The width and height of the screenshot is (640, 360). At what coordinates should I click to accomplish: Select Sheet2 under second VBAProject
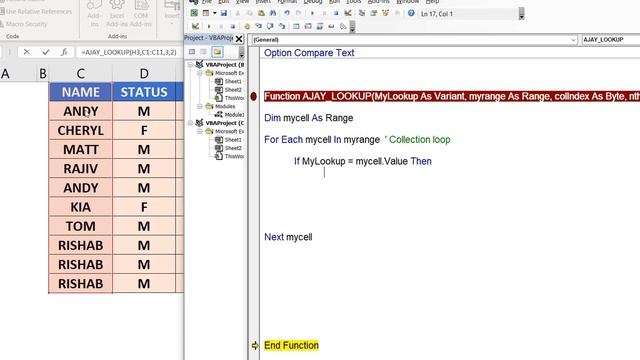pyautogui.click(x=228, y=148)
